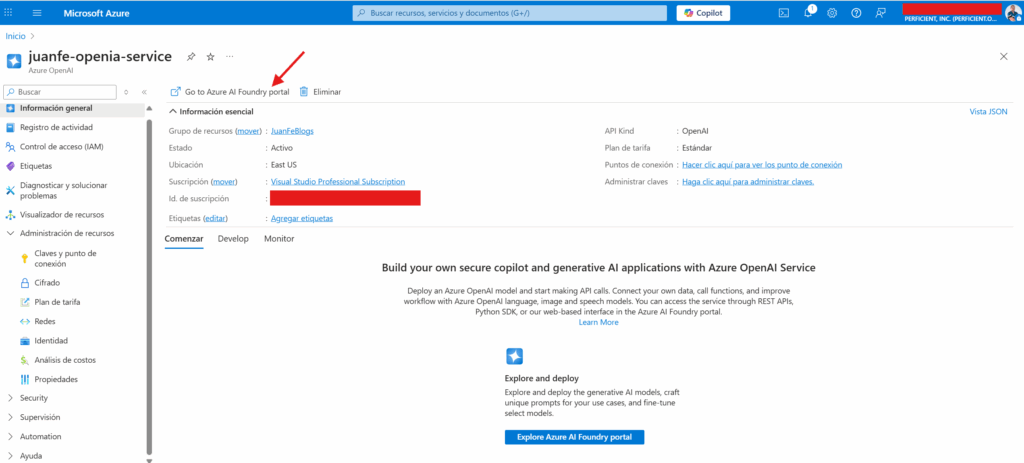Open the notifications bell
Viewport: 1024px width, 463px height.
(809, 13)
